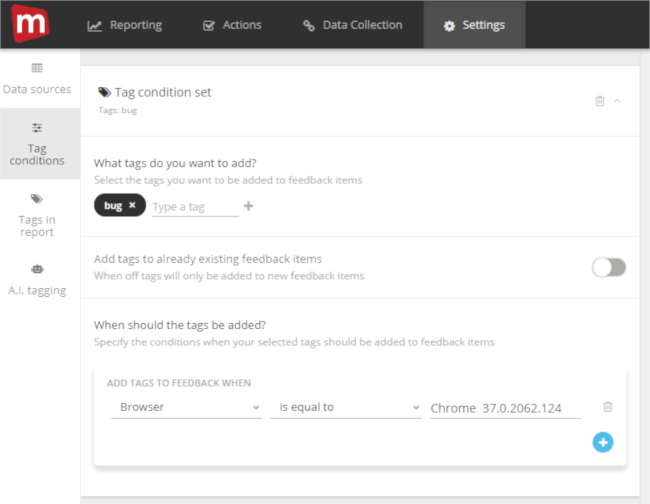Delete the tag condition set
Image resolution: width=650 pixels, height=504 pixels.
[600, 101]
